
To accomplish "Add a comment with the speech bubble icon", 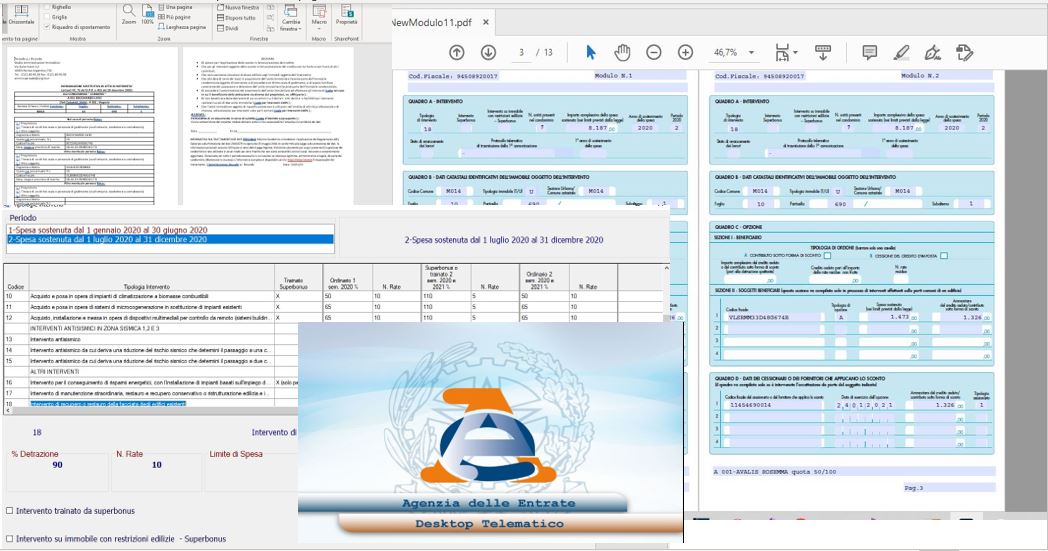I will click(x=869, y=53).
